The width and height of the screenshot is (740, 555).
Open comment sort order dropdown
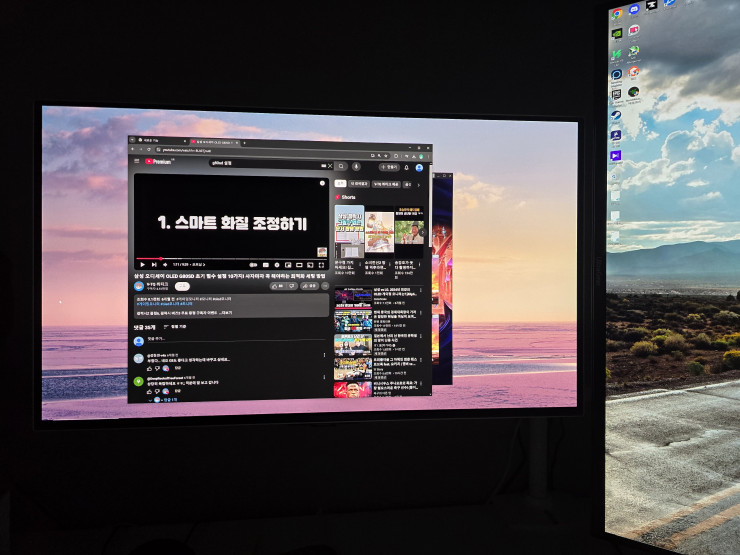[x=175, y=327]
